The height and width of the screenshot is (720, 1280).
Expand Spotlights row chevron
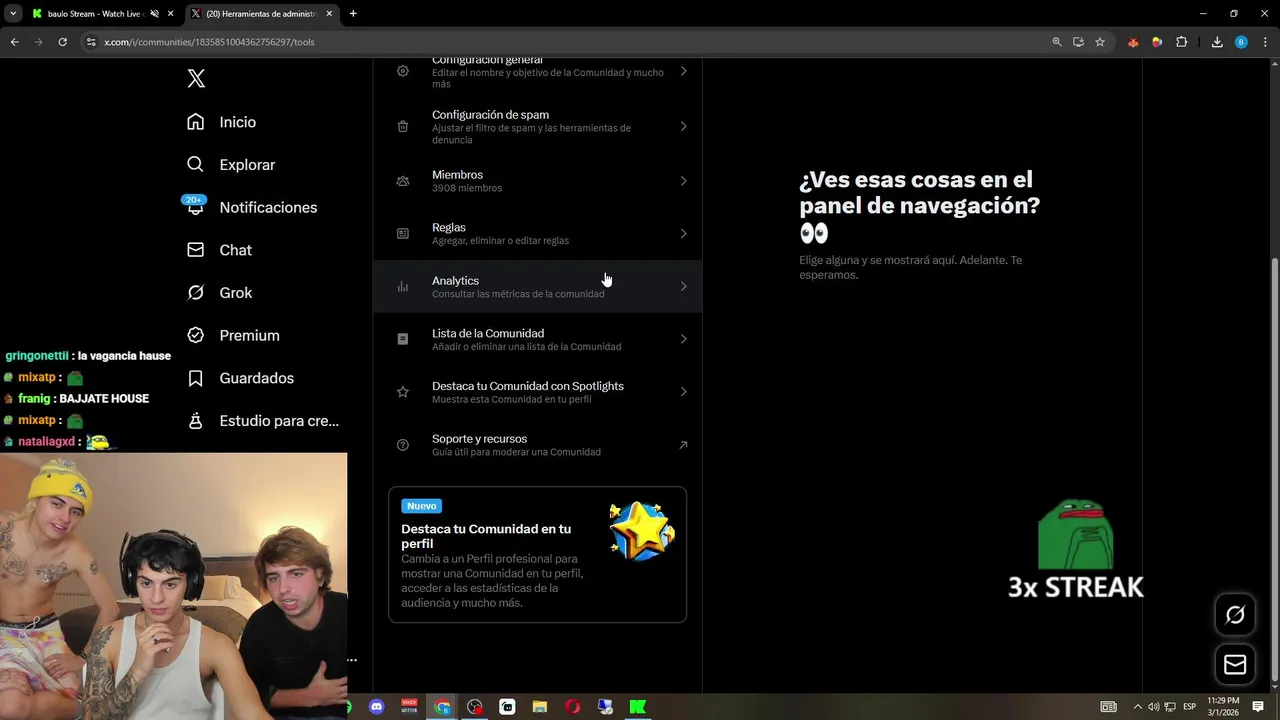(x=683, y=392)
